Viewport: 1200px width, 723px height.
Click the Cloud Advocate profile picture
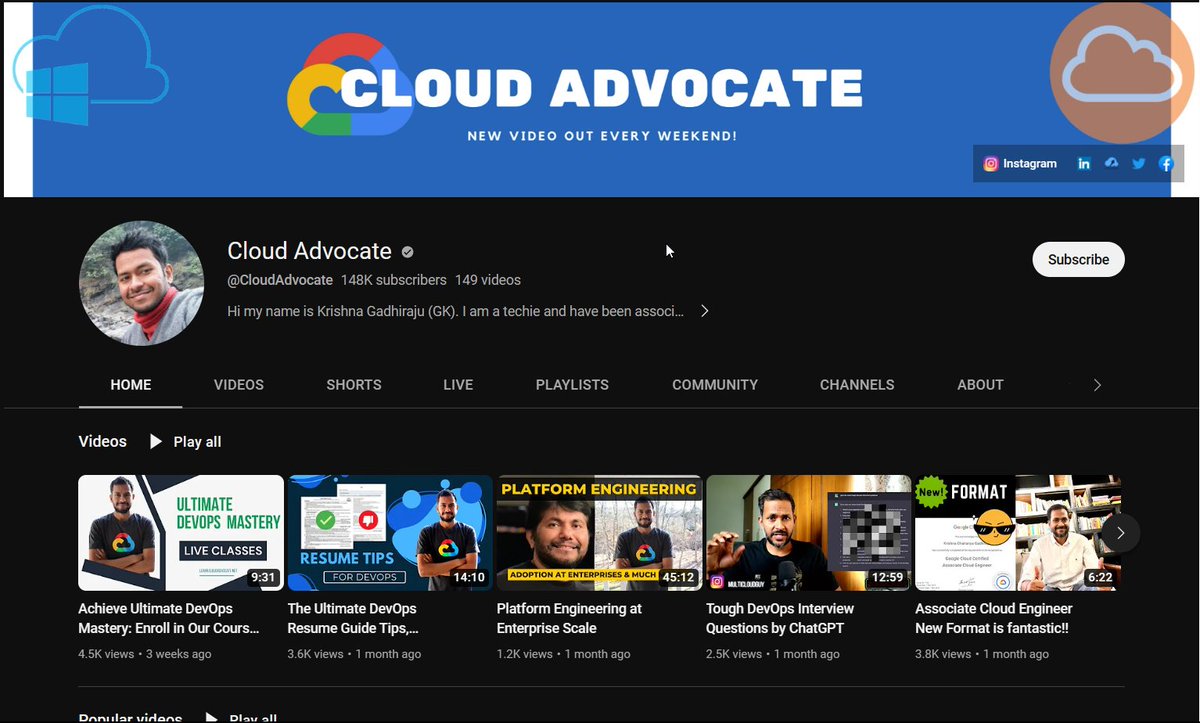click(x=141, y=283)
